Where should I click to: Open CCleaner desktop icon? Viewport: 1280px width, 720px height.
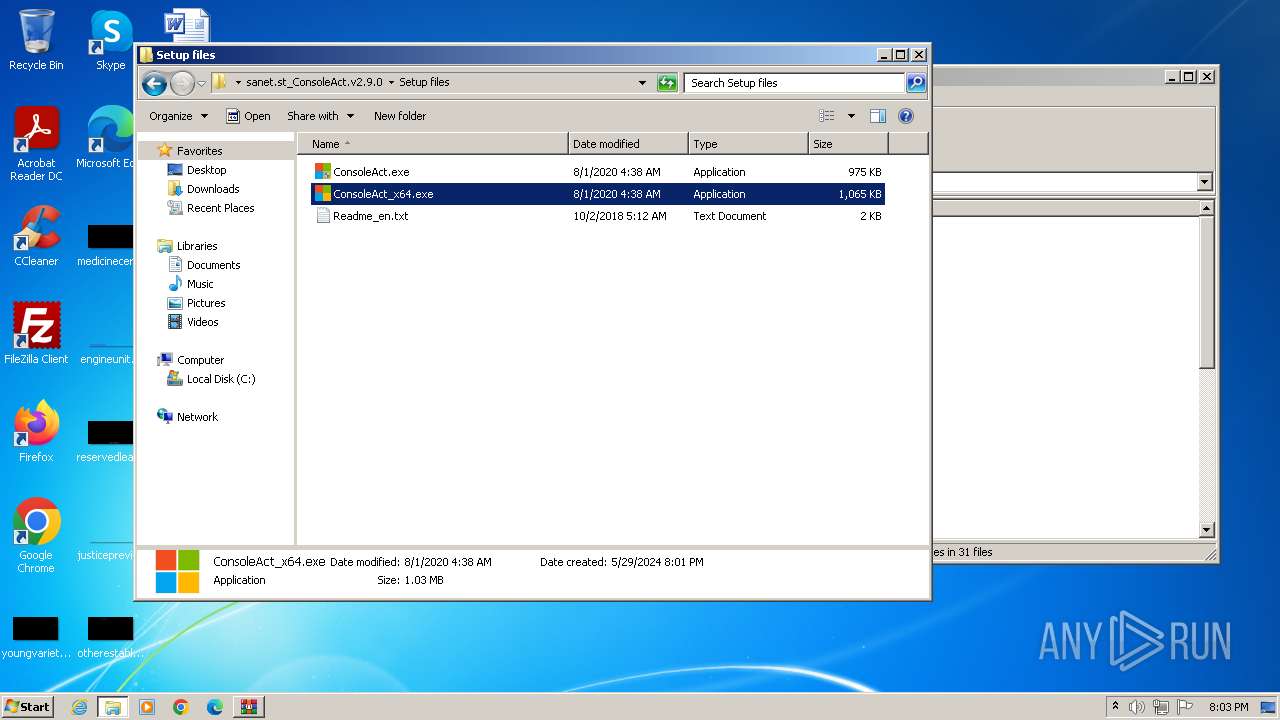[36, 236]
